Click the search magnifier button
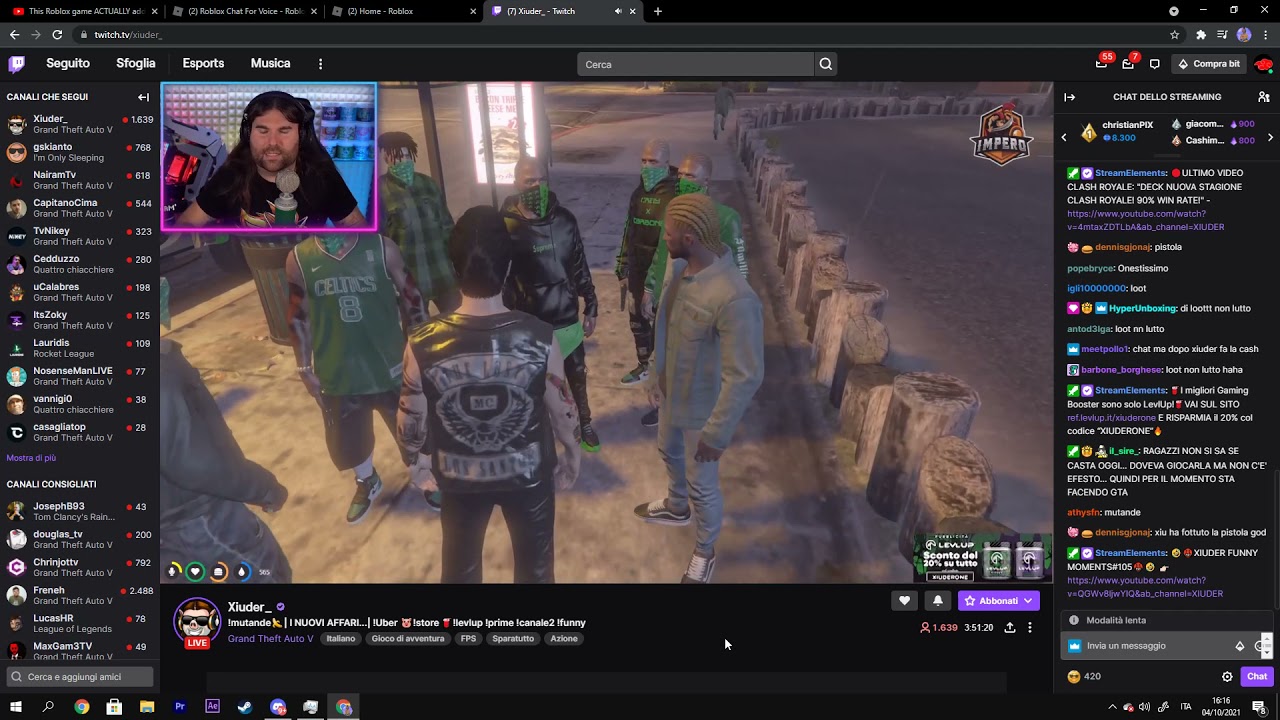 [x=825, y=64]
